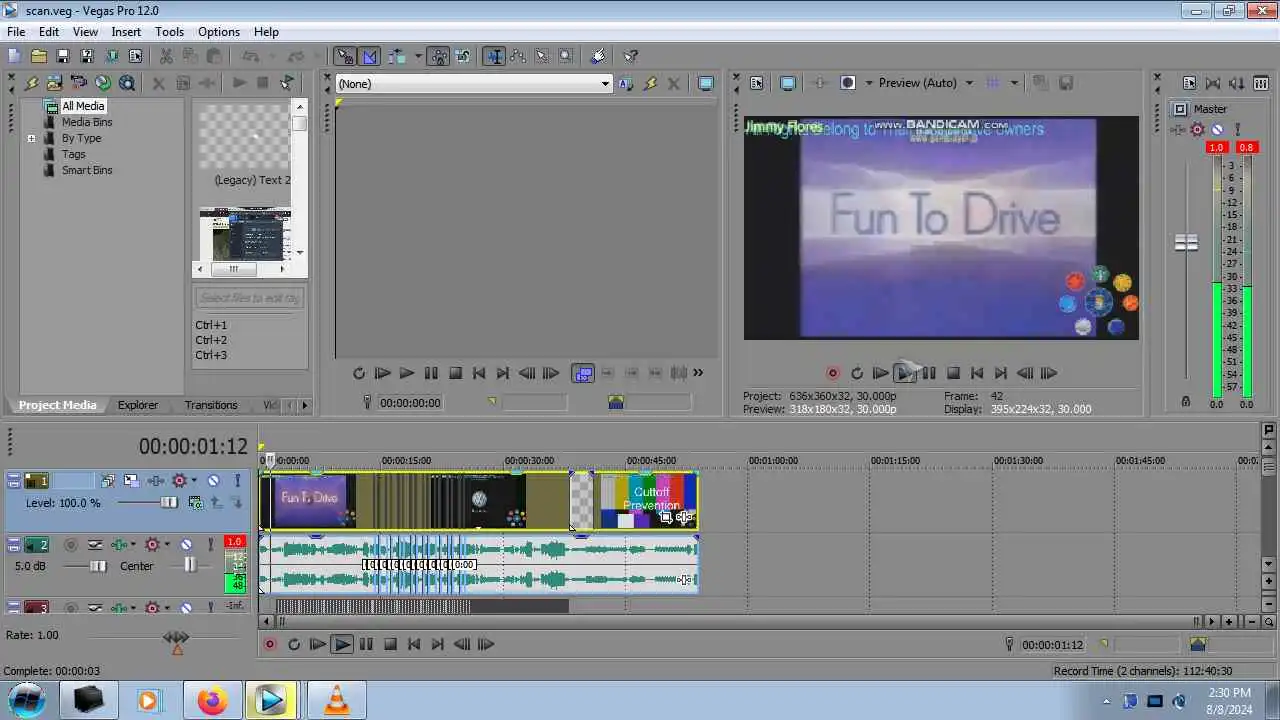The height and width of the screenshot is (720, 1280).
Task: Toggle Automatic Crossfades button in toolbar
Action: [370, 57]
